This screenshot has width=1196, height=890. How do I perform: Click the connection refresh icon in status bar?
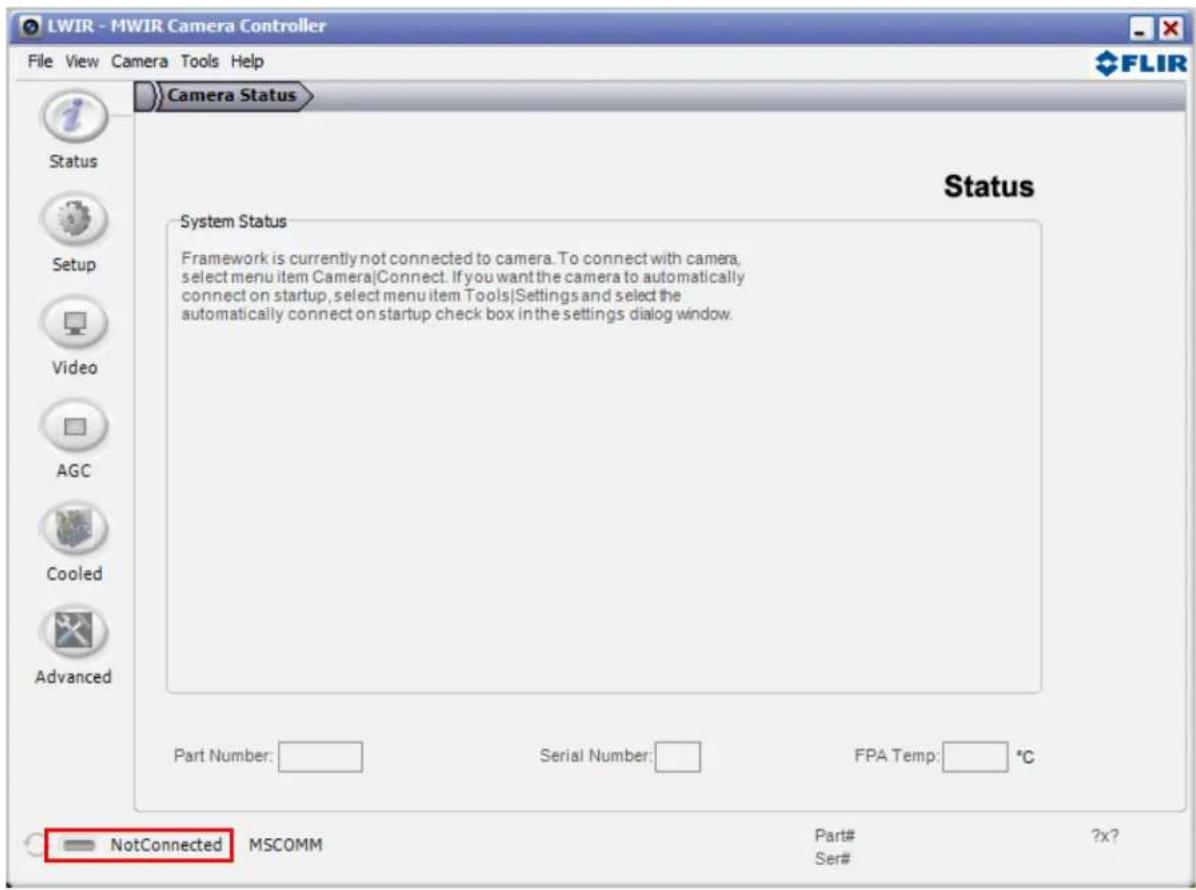pyautogui.click(x=34, y=845)
